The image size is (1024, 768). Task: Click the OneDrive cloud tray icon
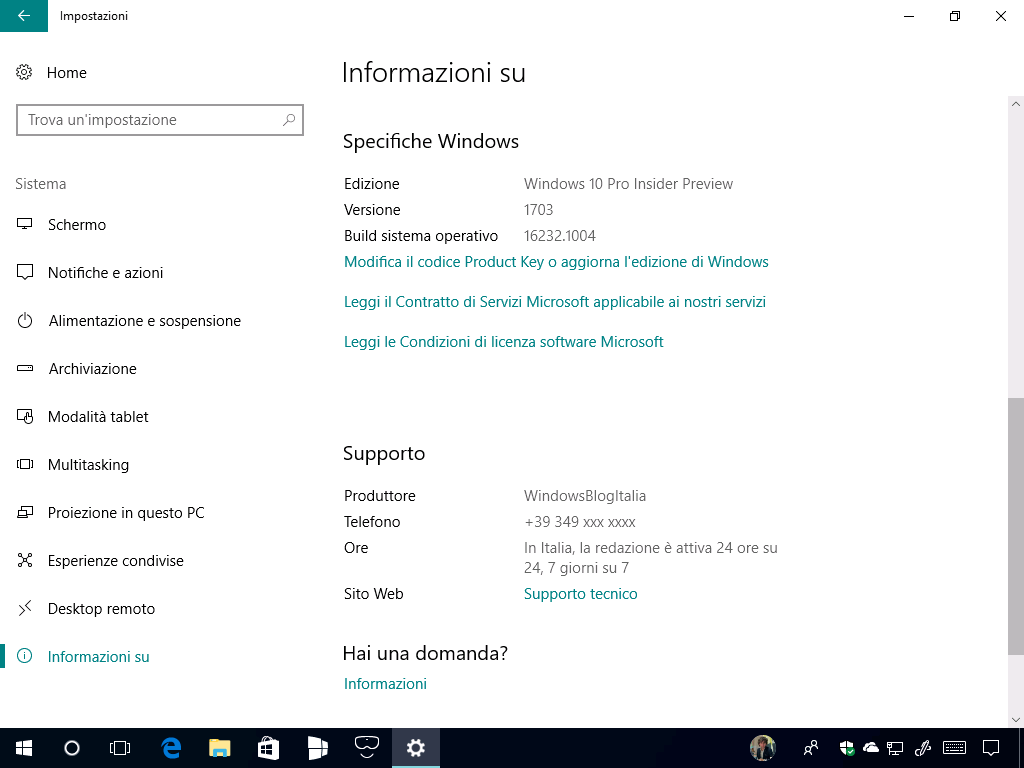click(871, 748)
